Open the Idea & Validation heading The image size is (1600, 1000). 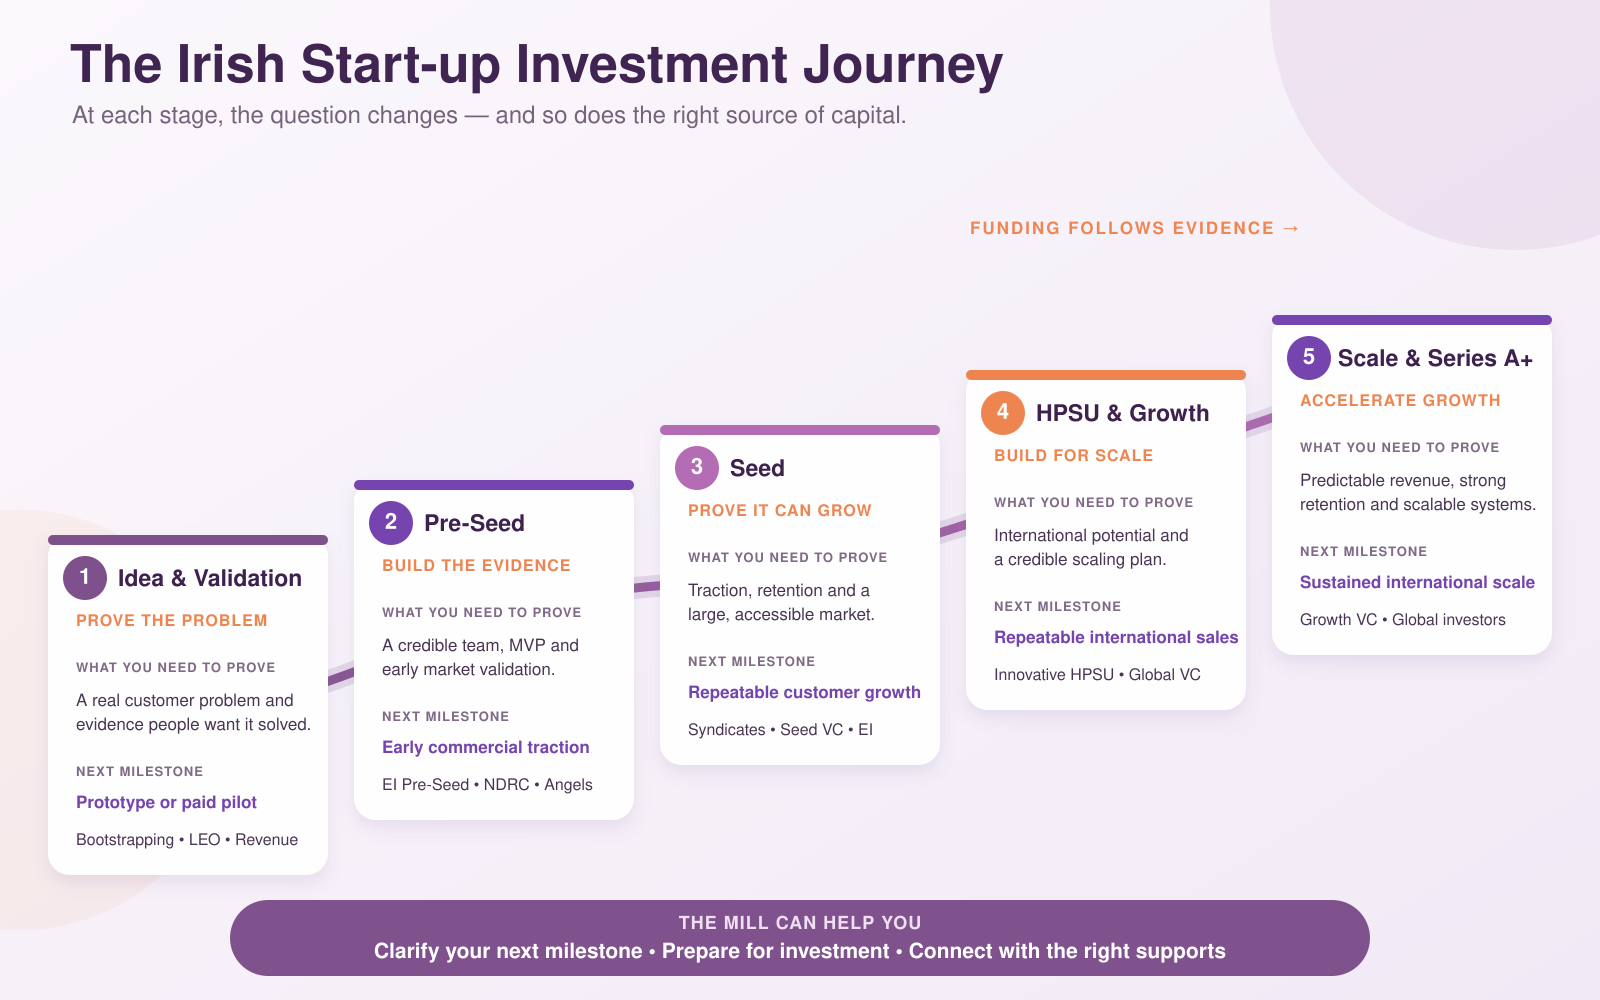point(210,578)
